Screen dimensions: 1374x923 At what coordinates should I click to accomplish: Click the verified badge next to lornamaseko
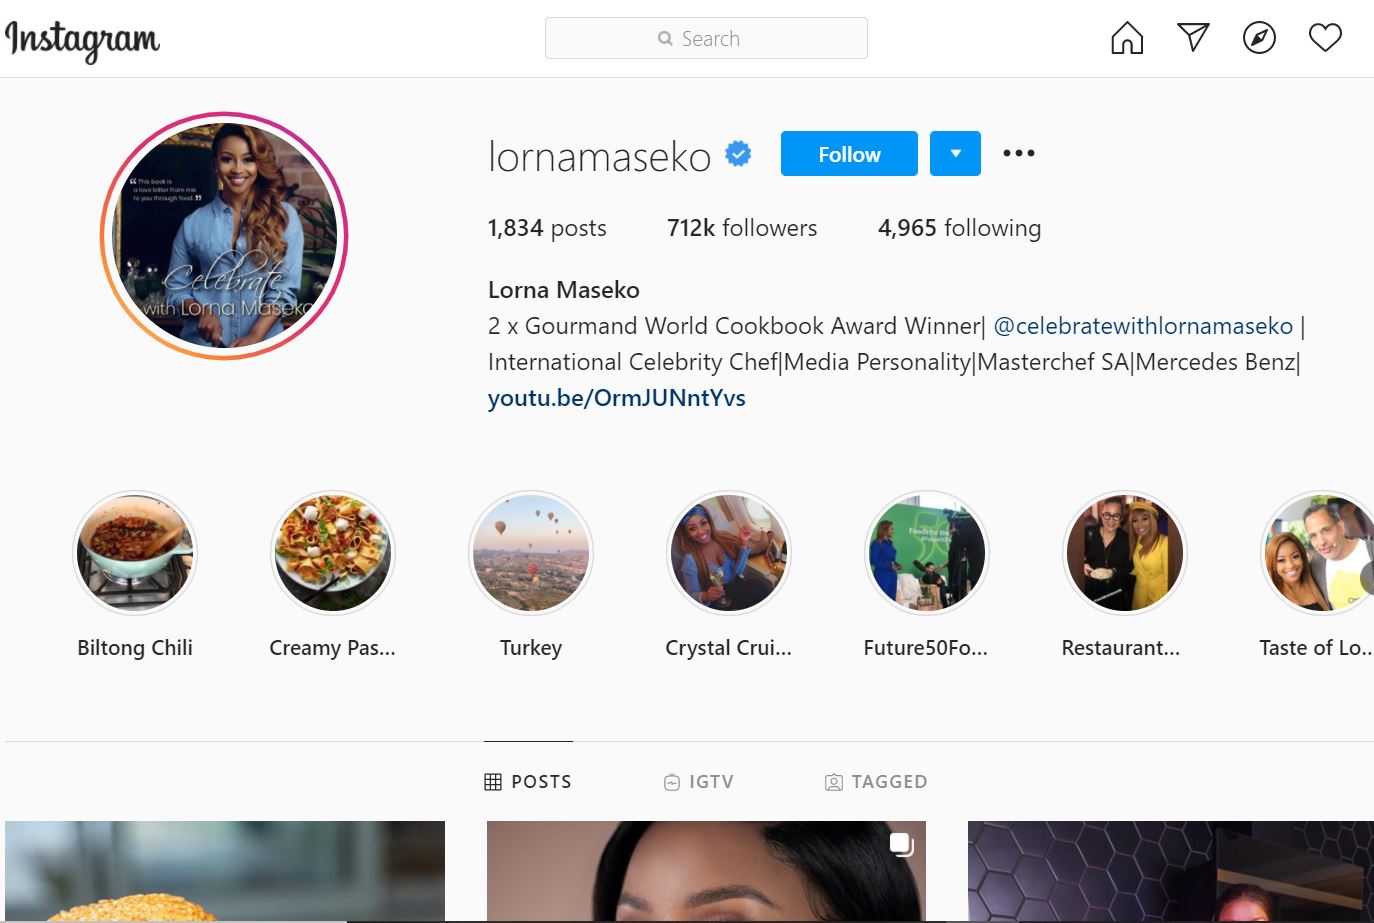(x=738, y=154)
